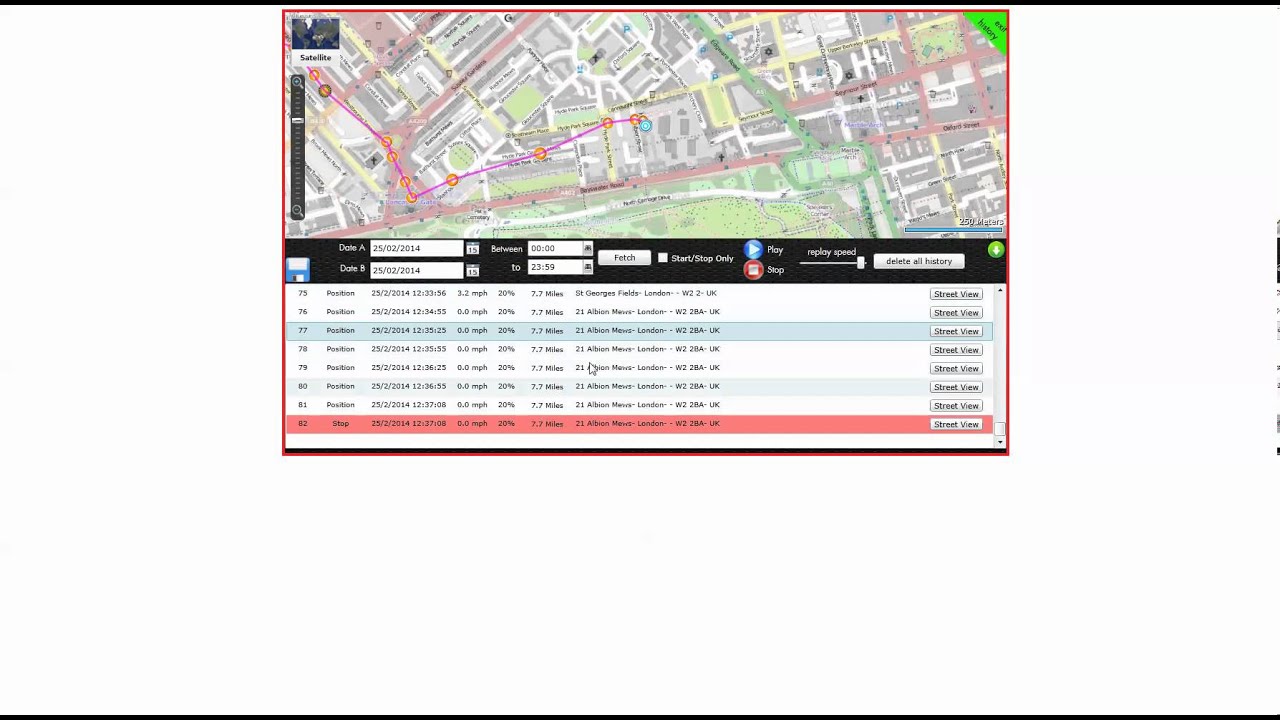Open the Date A calendar picker
1280x720 pixels.
tap(472, 249)
